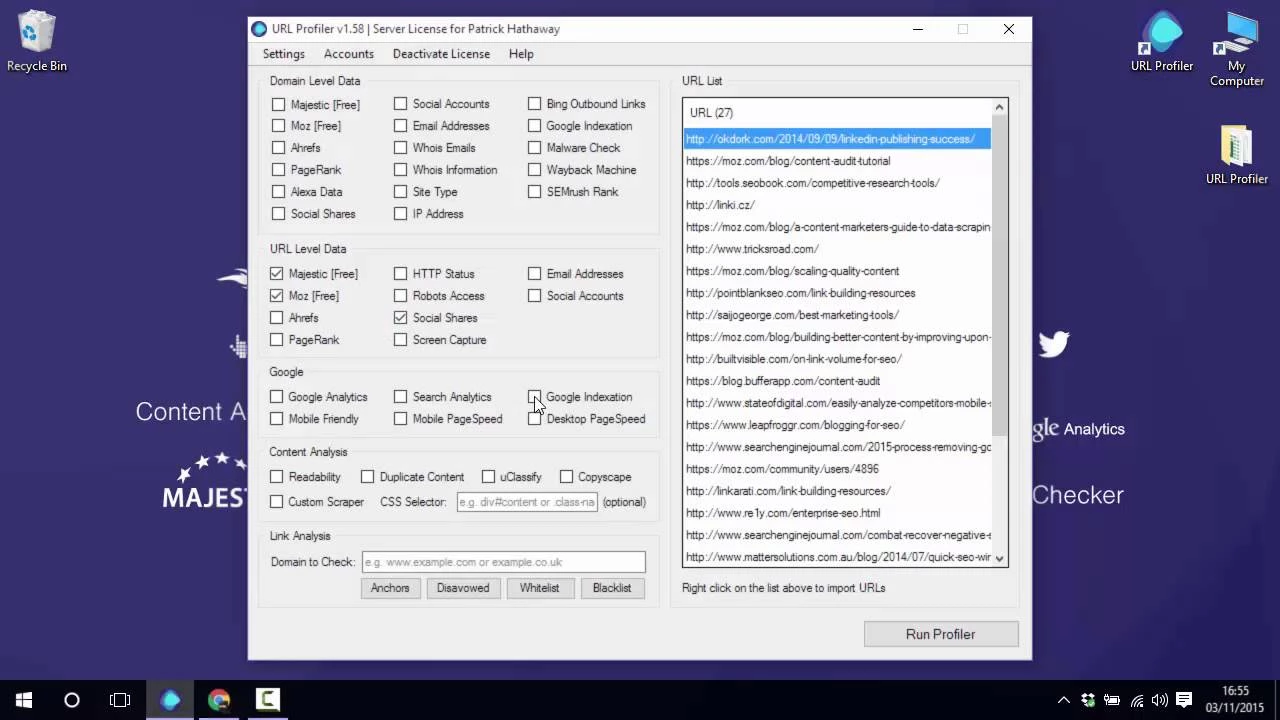Screen dimensions: 1280x720
Task: Open the Dropbox tray icon
Action: point(1088,700)
